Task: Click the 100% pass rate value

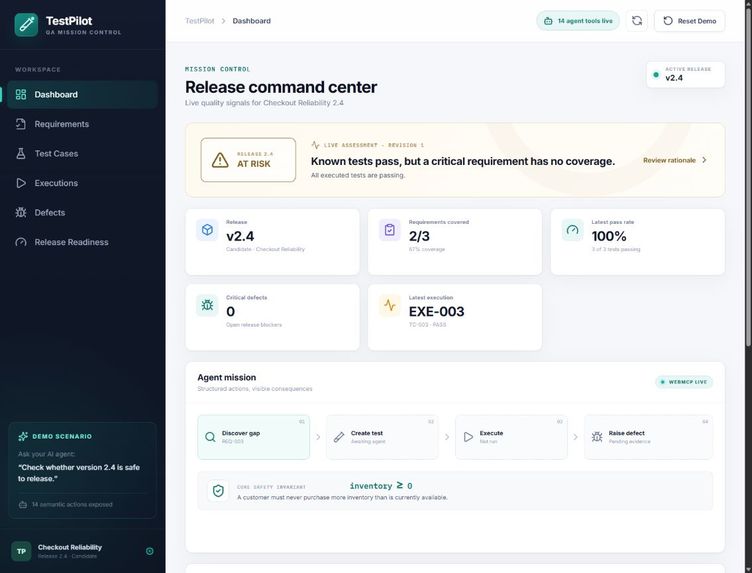Action: coord(609,236)
